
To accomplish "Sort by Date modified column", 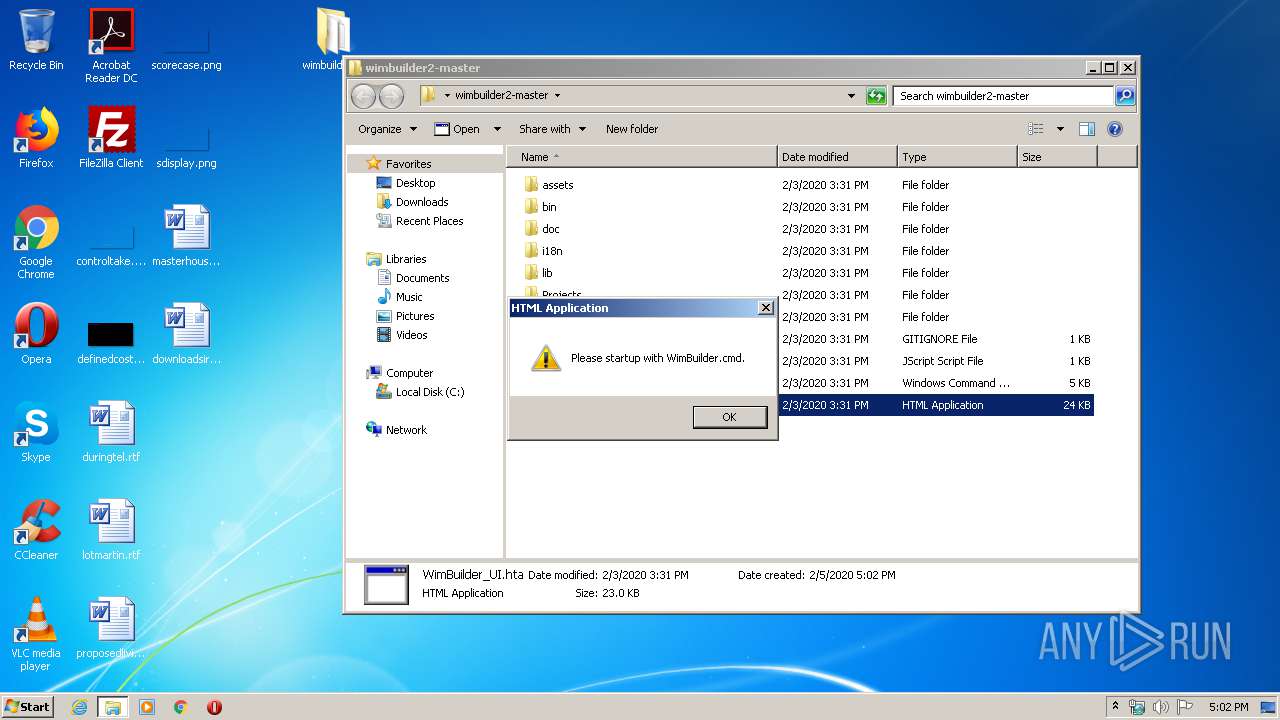I will coord(837,157).
